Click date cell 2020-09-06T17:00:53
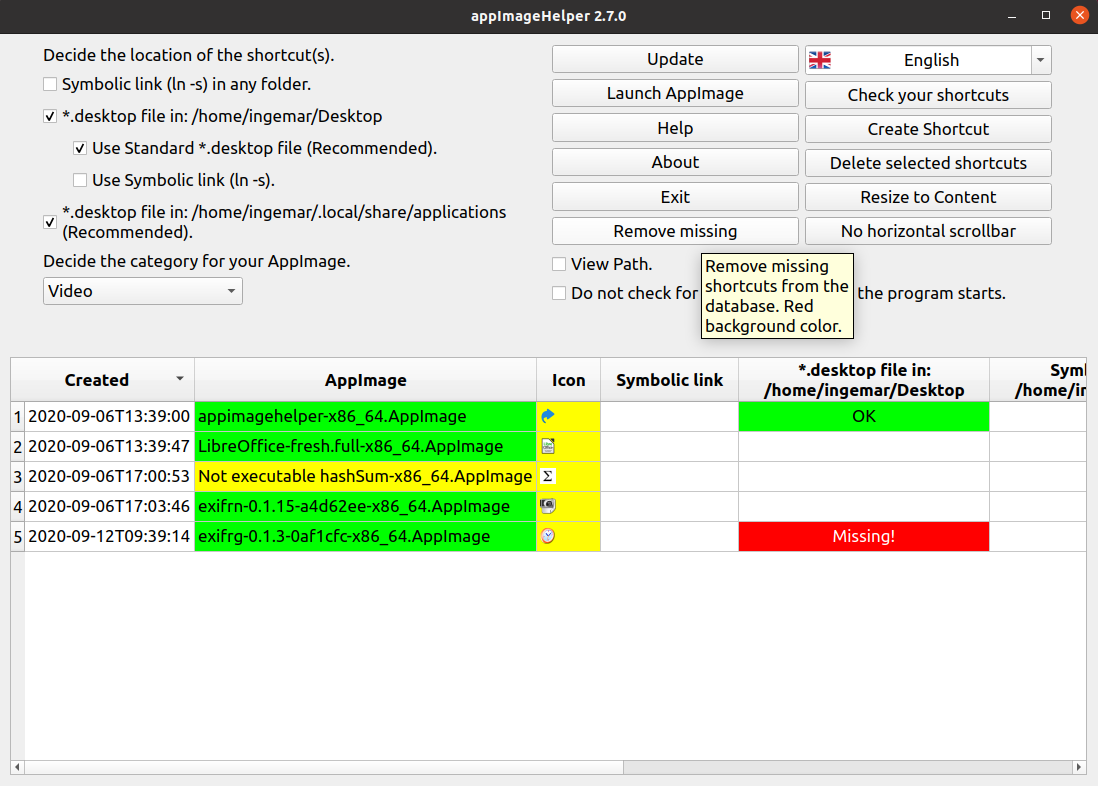 [109, 476]
